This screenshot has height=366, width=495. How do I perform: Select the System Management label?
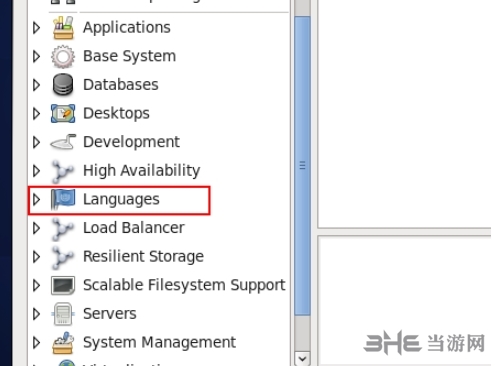(x=159, y=343)
